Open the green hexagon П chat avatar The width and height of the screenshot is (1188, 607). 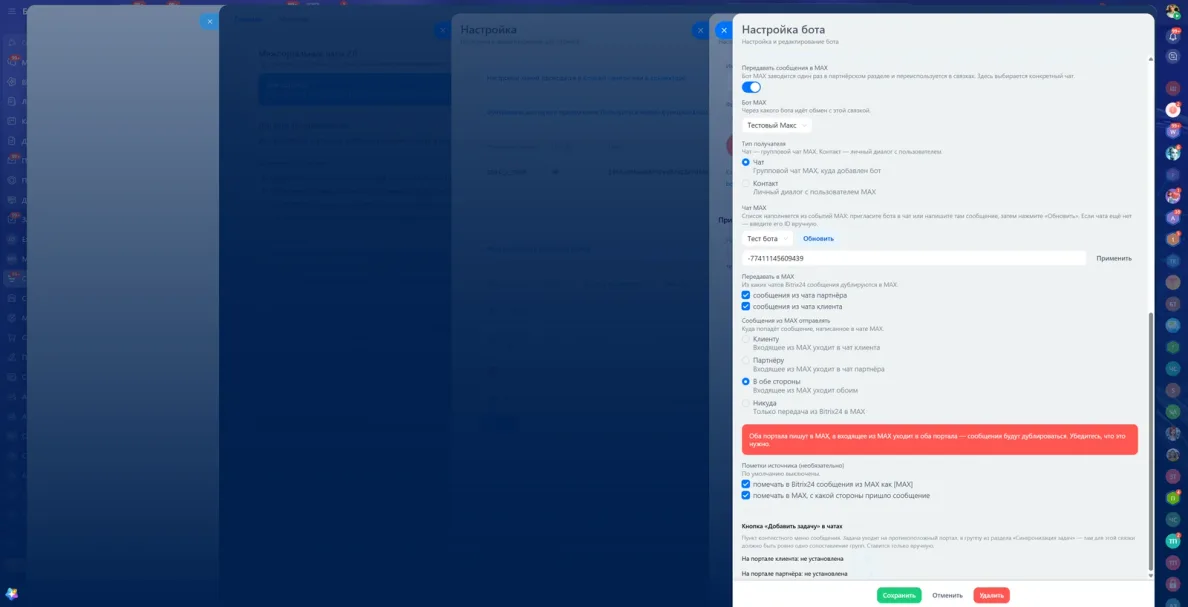pyautogui.click(x=1173, y=498)
